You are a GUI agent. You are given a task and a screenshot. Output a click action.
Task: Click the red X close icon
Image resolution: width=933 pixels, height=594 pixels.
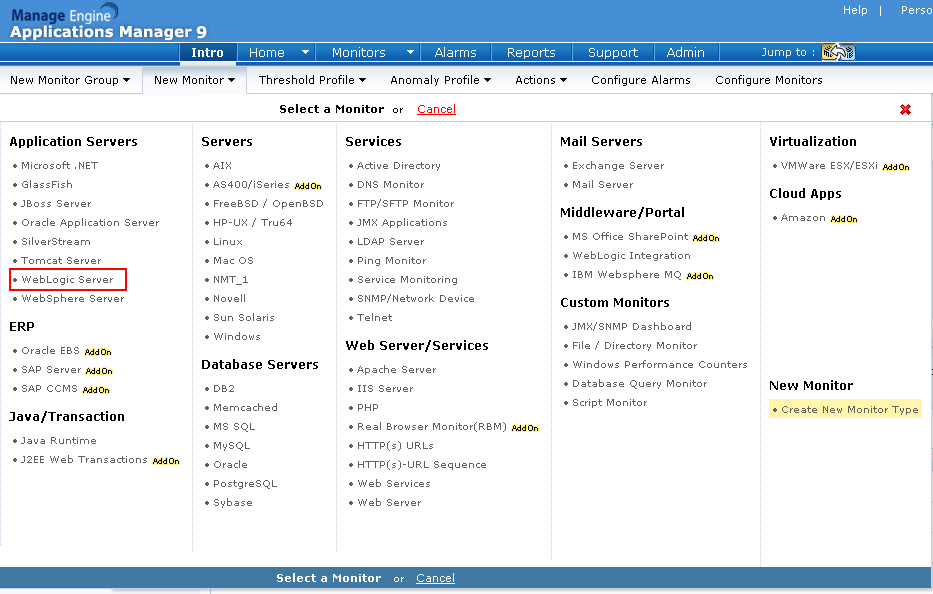click(x=905, y=110)
